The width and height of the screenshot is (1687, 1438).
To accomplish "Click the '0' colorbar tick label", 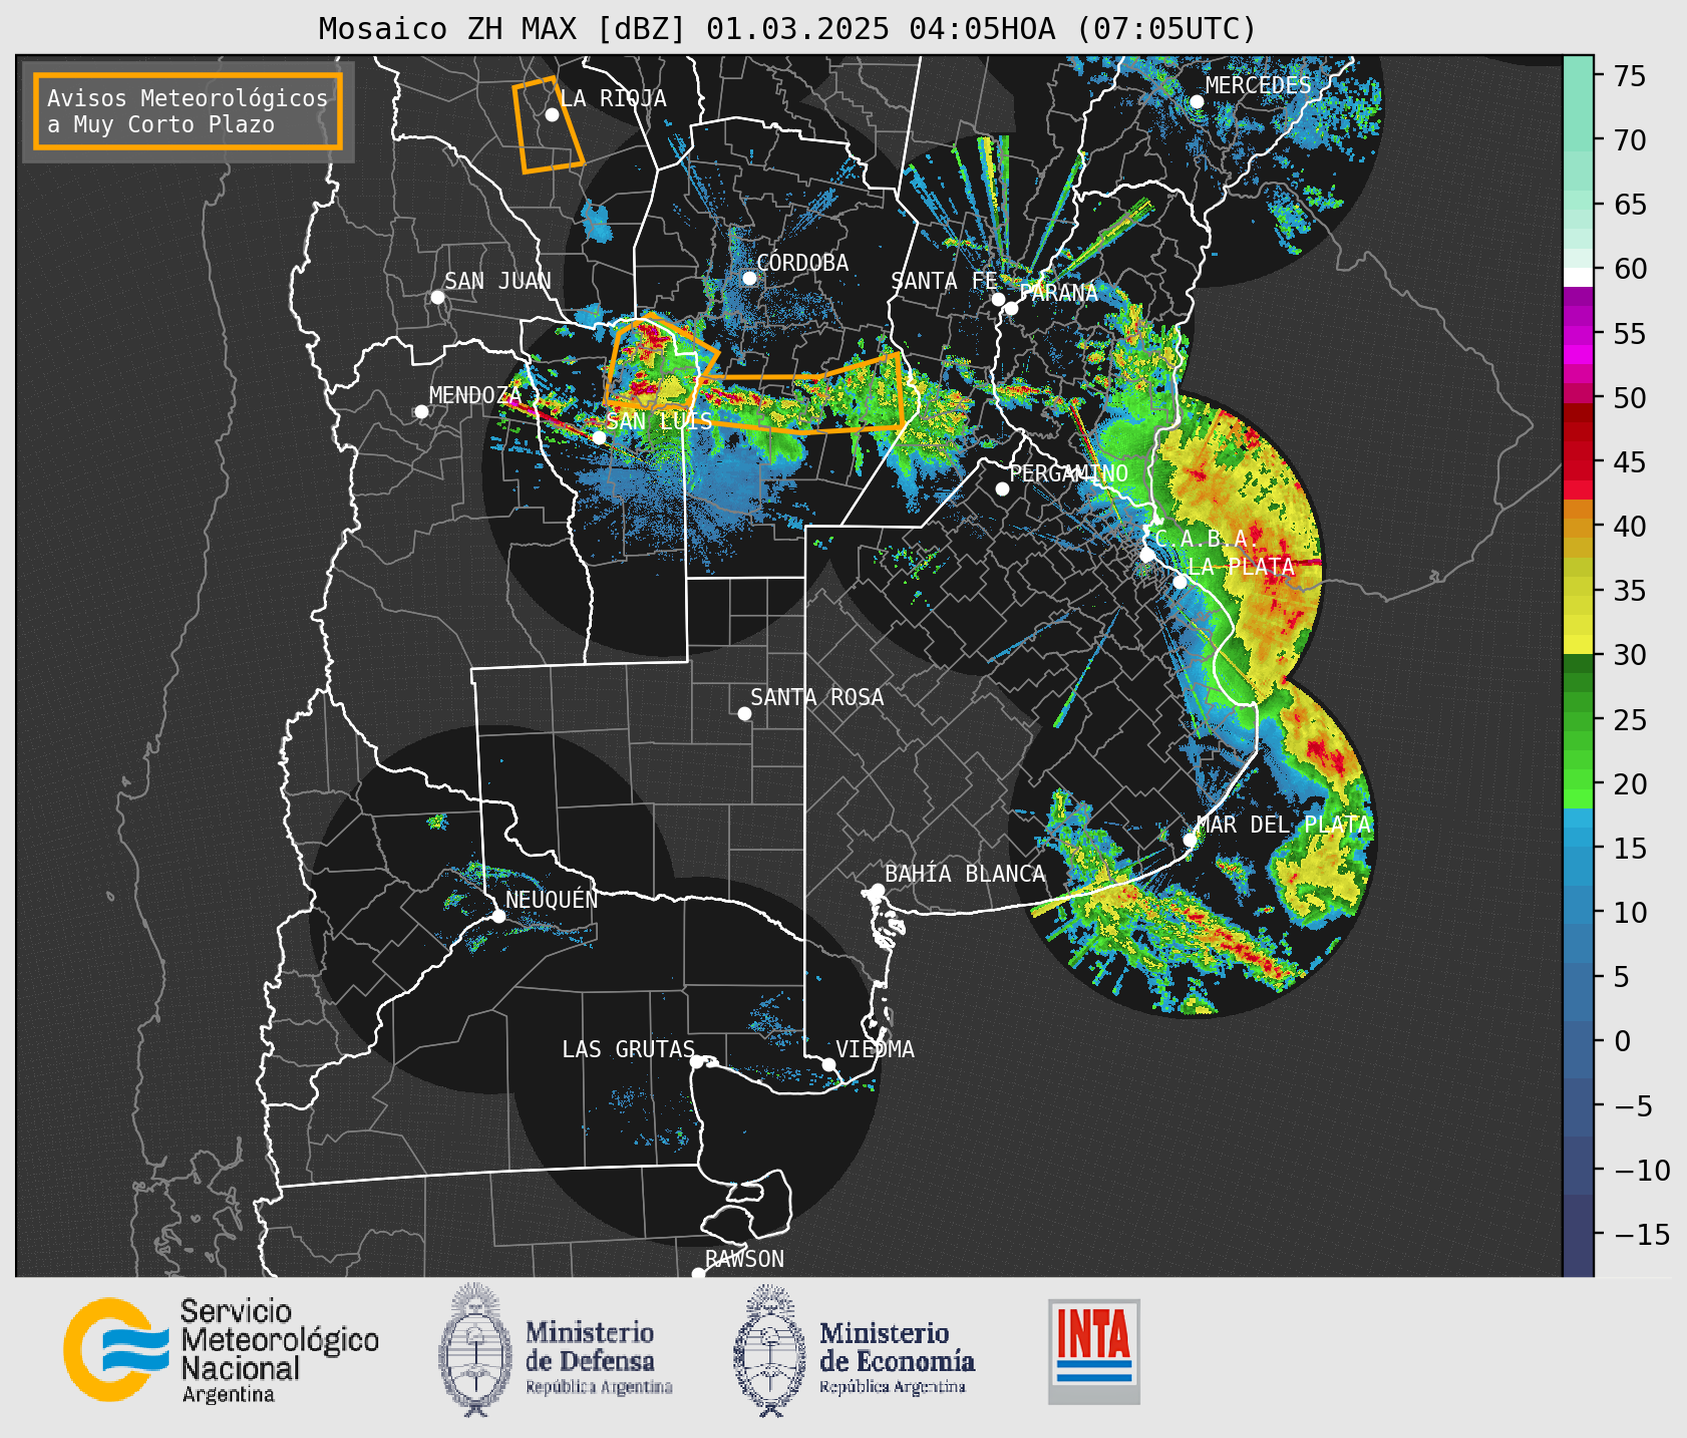I will (1622, 1042).
